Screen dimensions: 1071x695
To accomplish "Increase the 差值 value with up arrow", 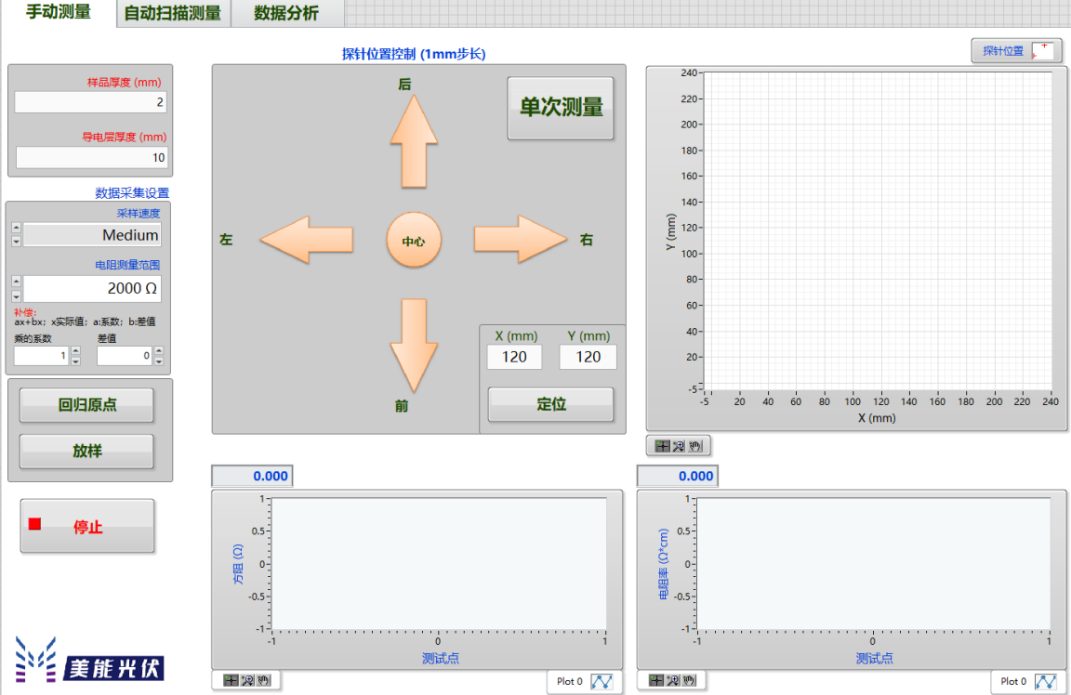I will [158, 351].
